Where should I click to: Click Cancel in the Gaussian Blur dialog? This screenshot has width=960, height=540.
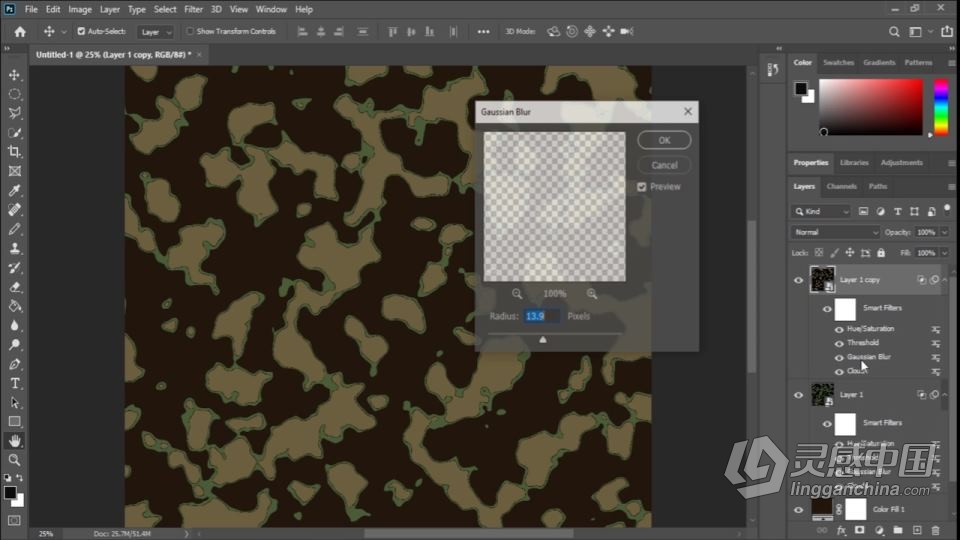664,165
